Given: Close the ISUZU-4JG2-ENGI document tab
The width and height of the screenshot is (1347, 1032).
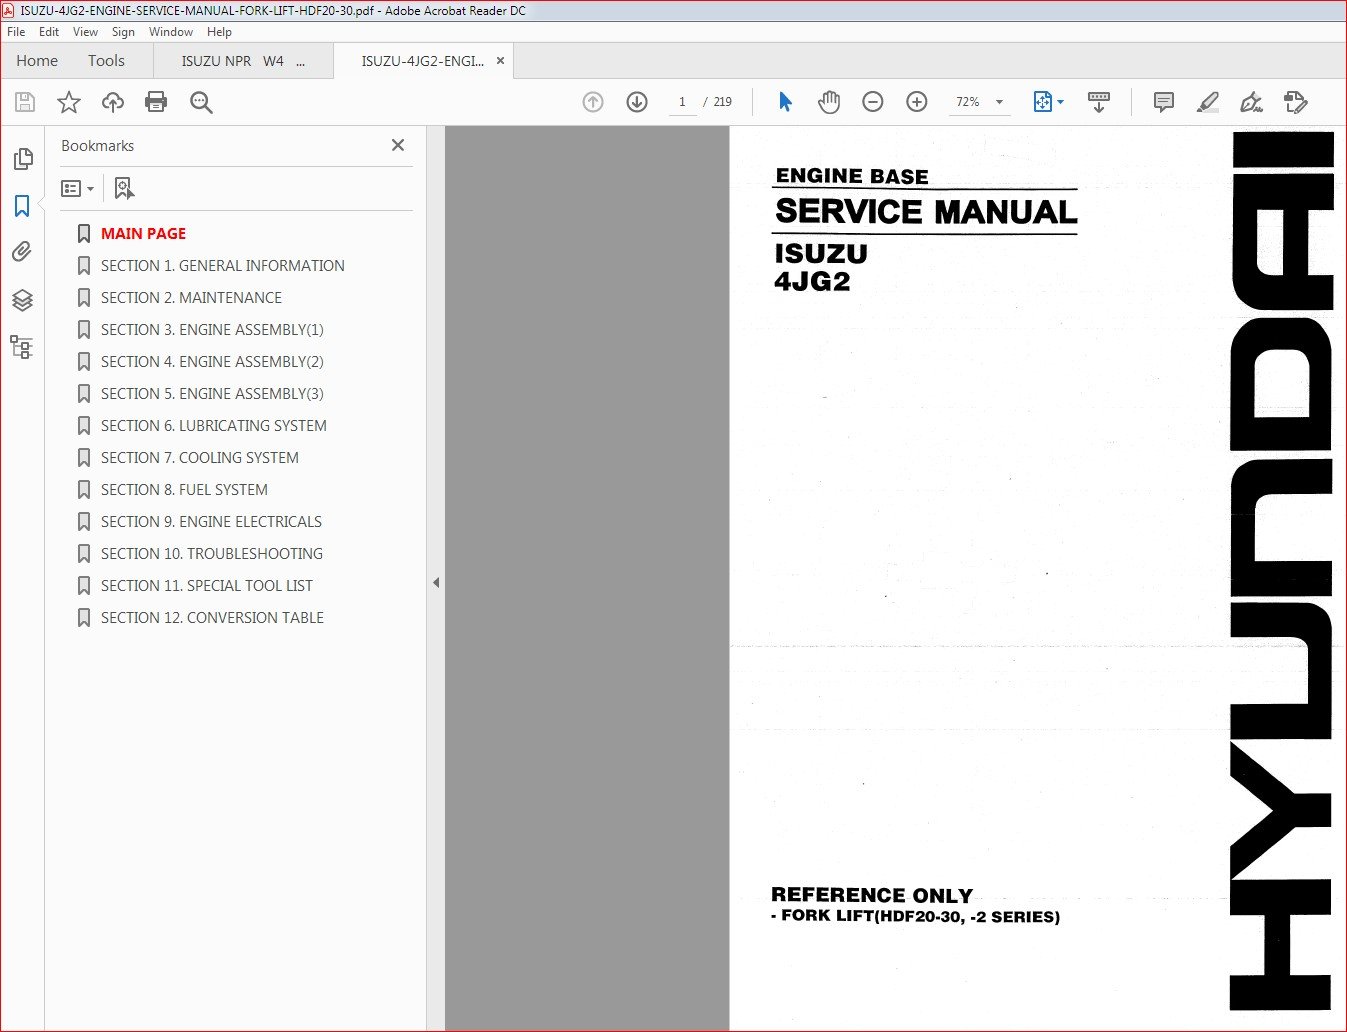Looking at the screenshot, I should (x=500, y=61).
